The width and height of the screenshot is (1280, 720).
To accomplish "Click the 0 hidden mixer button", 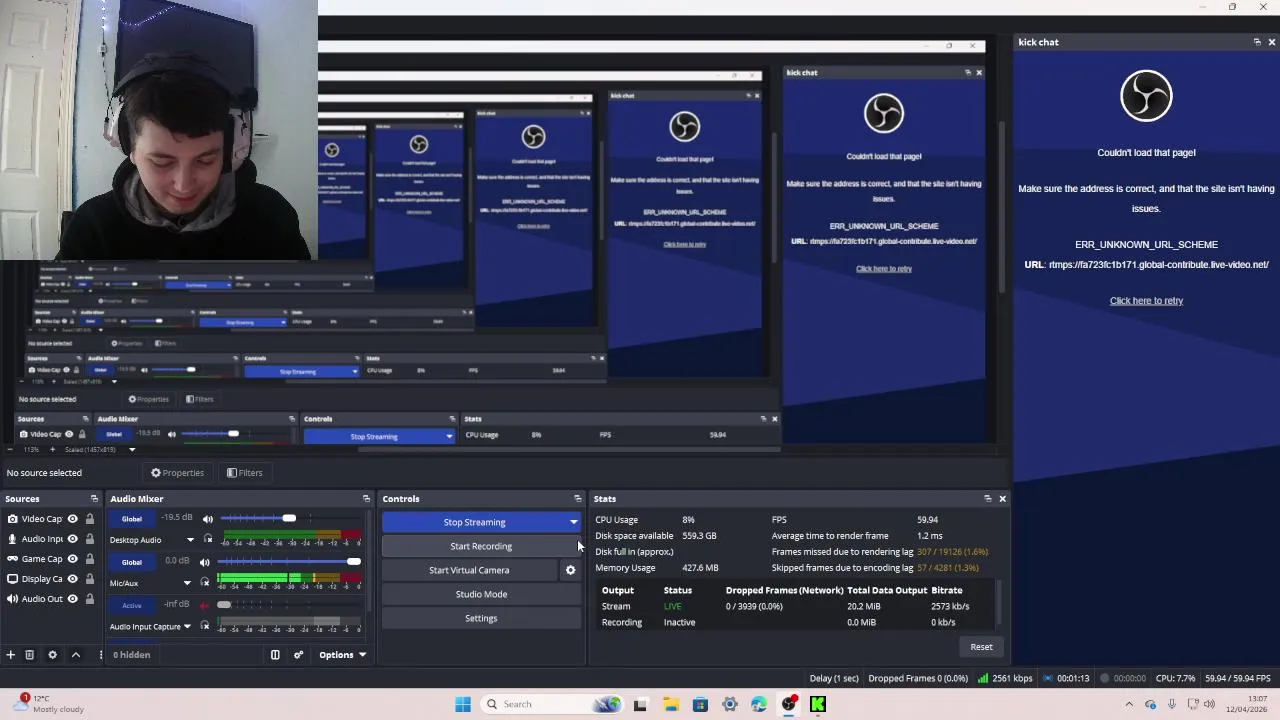I will pyautogui.click(x=131, y=655).
